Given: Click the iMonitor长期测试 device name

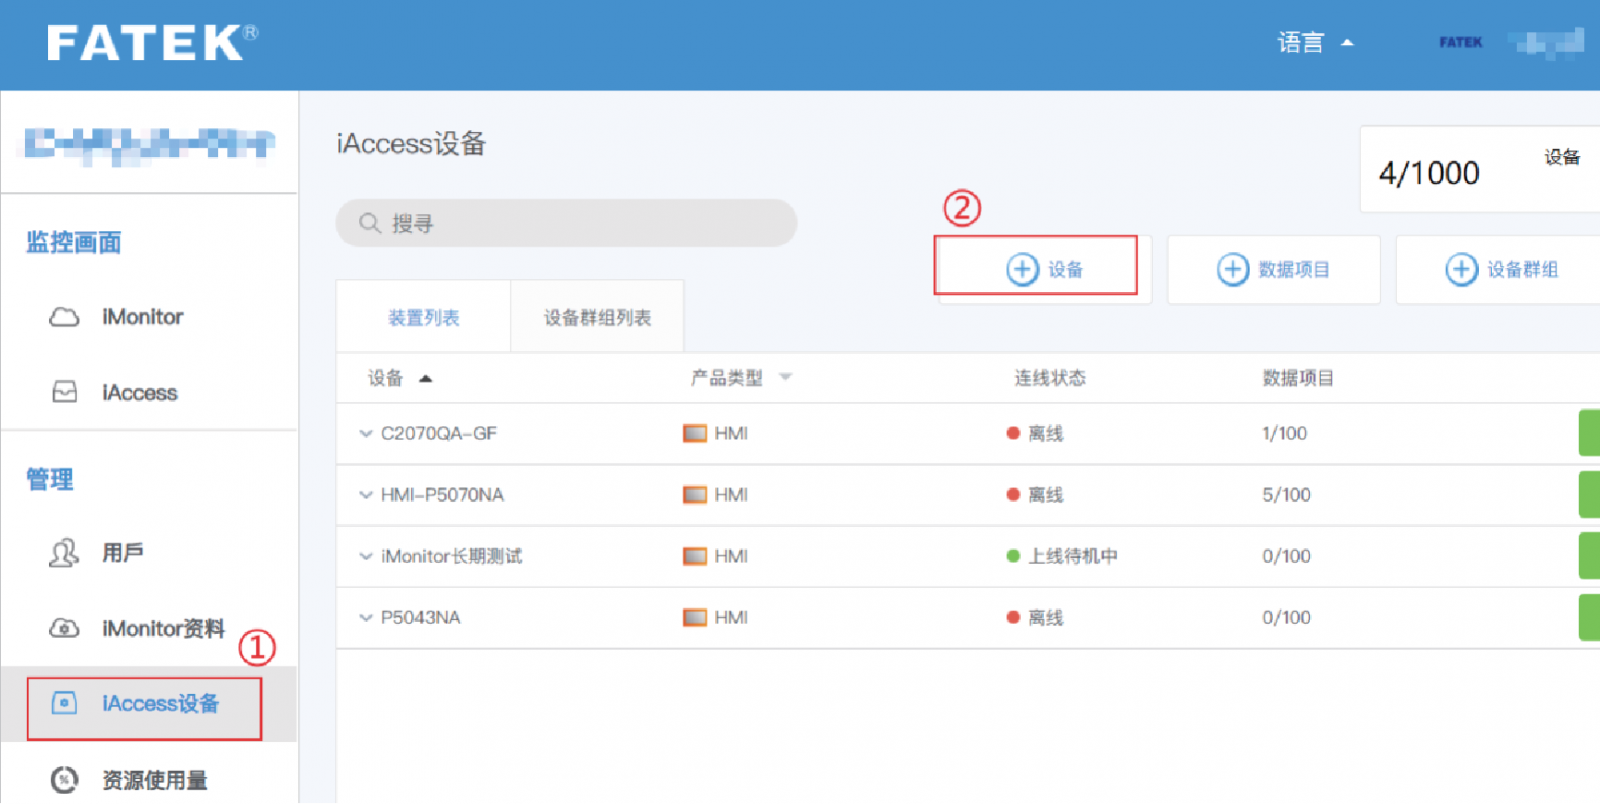Looking at the screenshot, I should click(452, 556).
